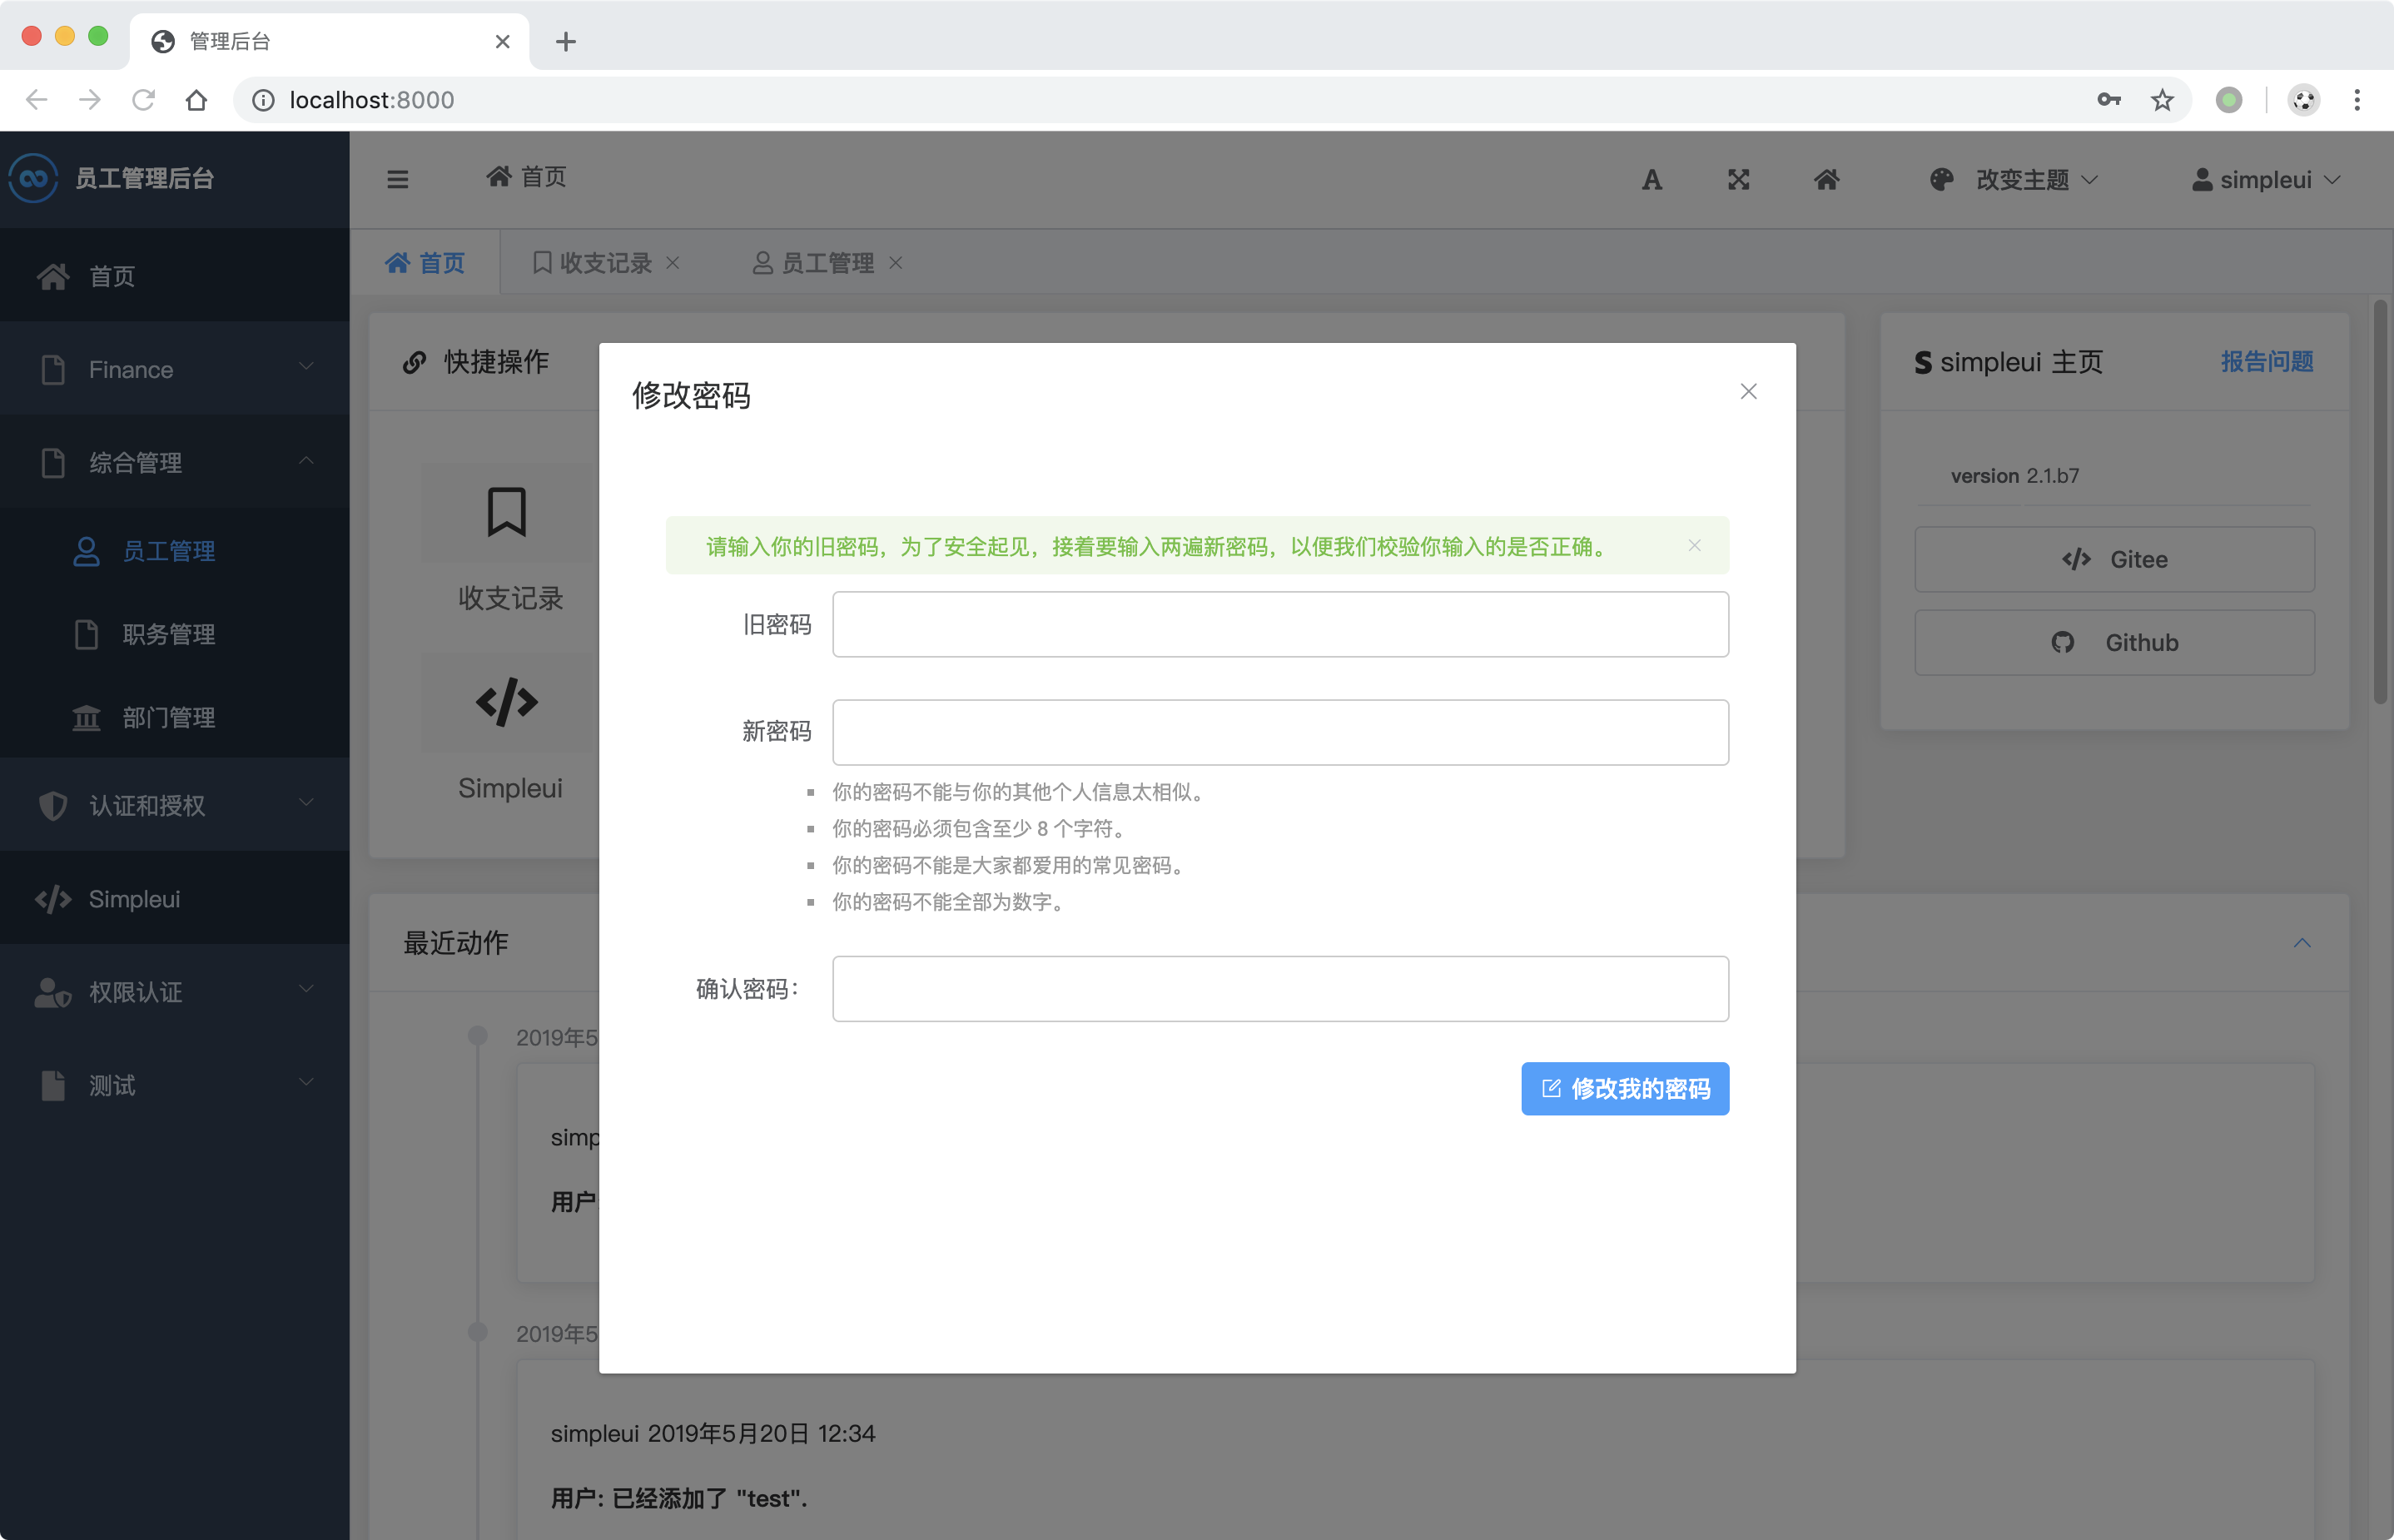Toggle the fullscreen expand icon
The height and width of the screenshot is (1540, 2394).
[1738, 180]
